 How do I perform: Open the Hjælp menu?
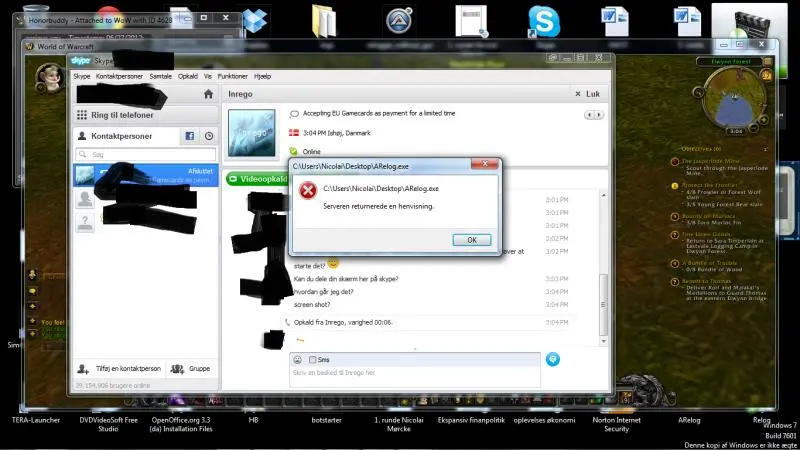(262, 76)
